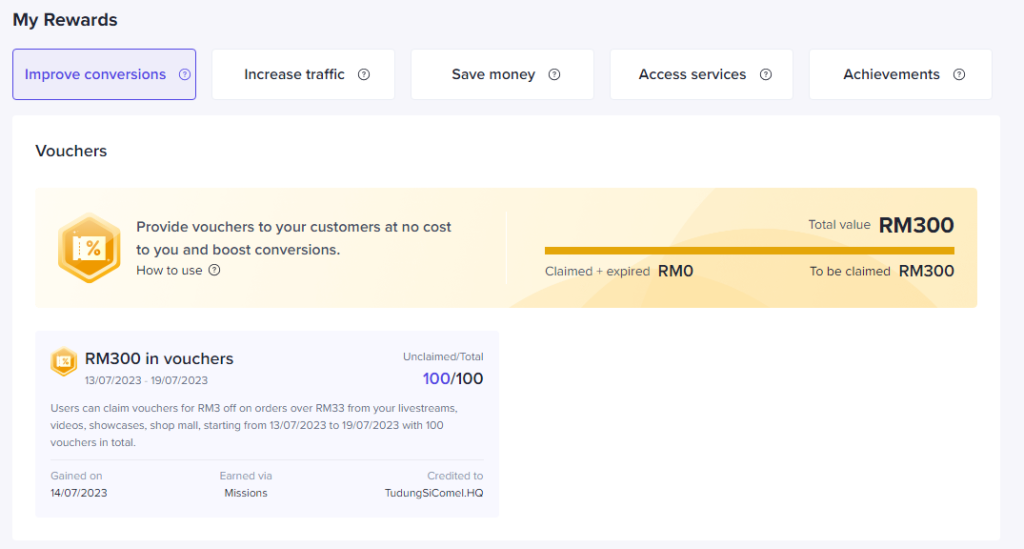Click the Total value RM300 amount
1024x549 pixels.
click(916, 225)
